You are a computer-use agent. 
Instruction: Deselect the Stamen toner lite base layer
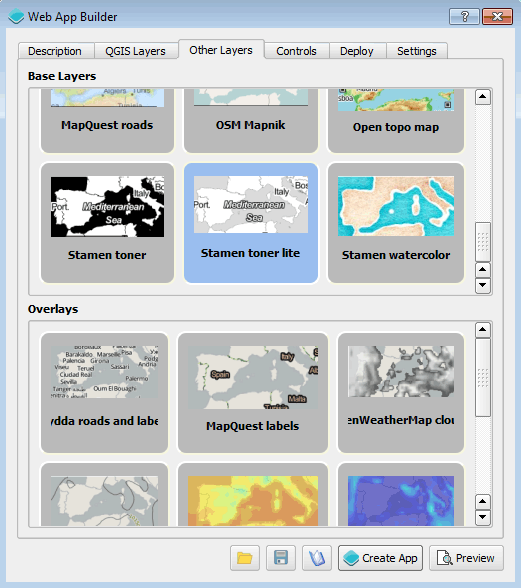click(251, 223)
